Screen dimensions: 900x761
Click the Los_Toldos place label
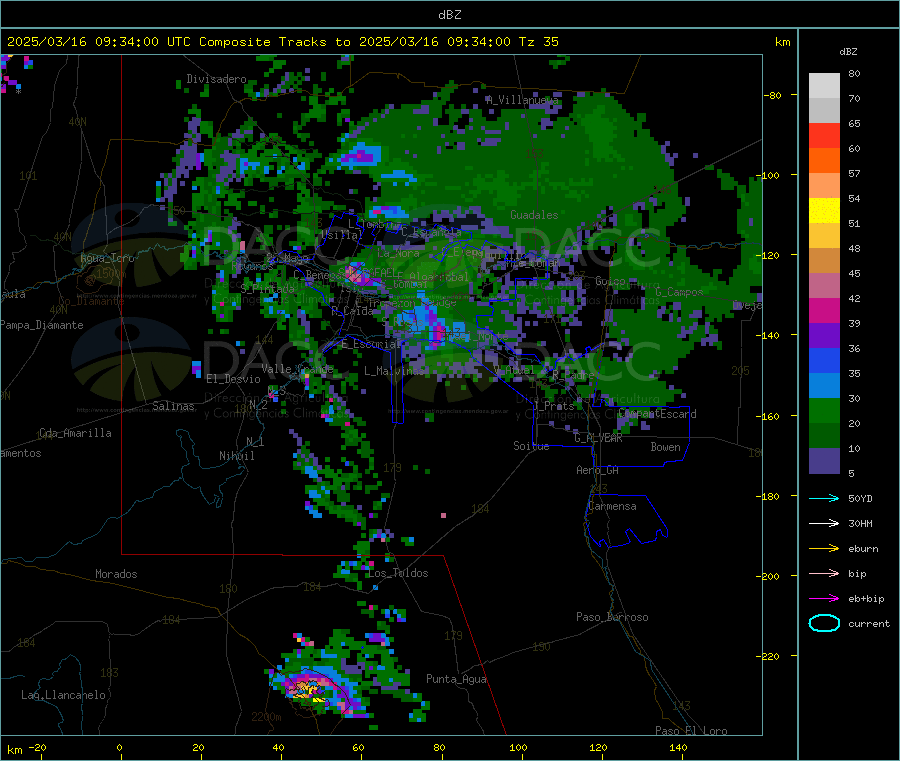(398, 573)
